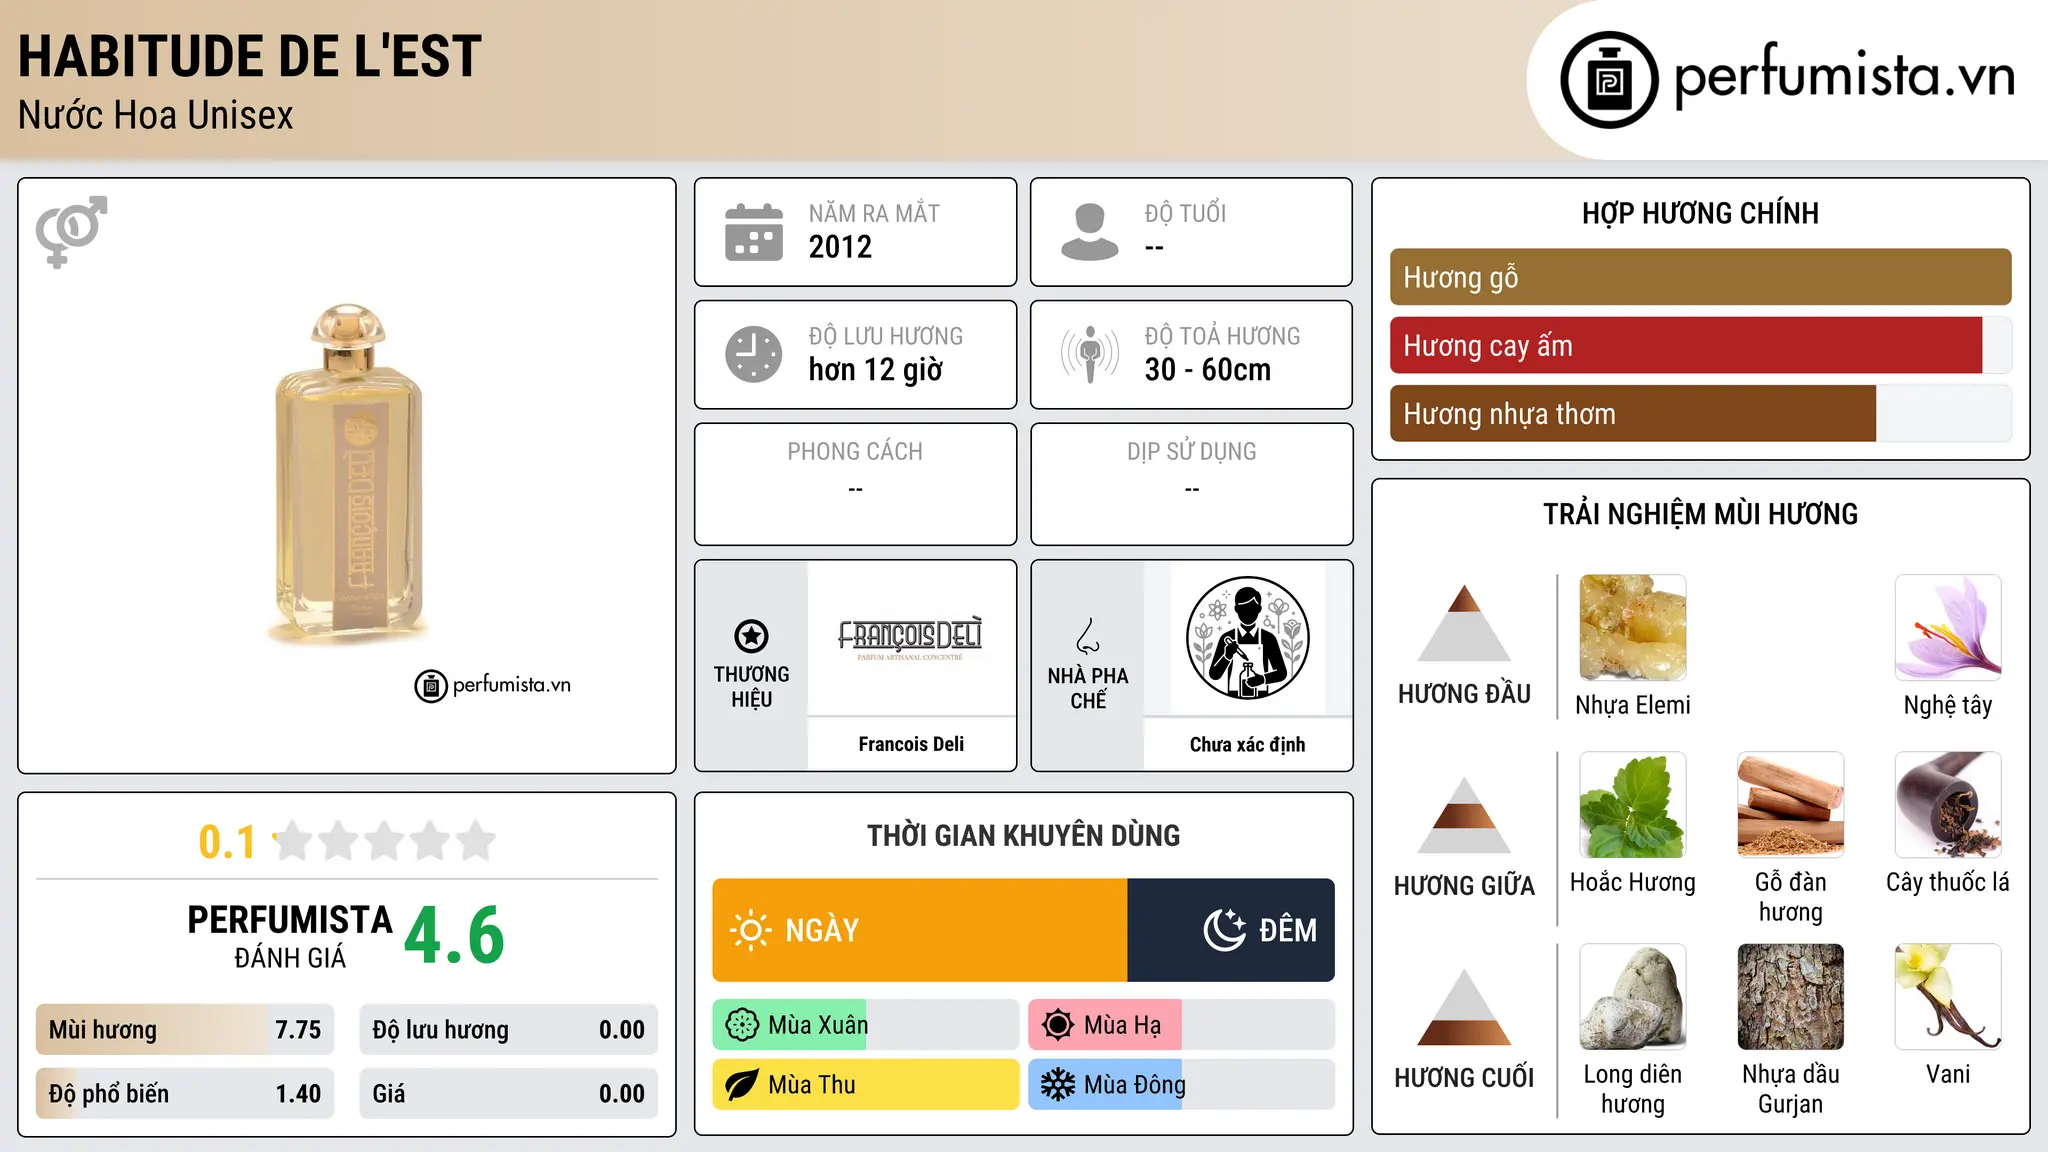2048x1152 pixels.
Task: Select the Hoắc Hương patchouli note image
Action: pos(1632,805)
